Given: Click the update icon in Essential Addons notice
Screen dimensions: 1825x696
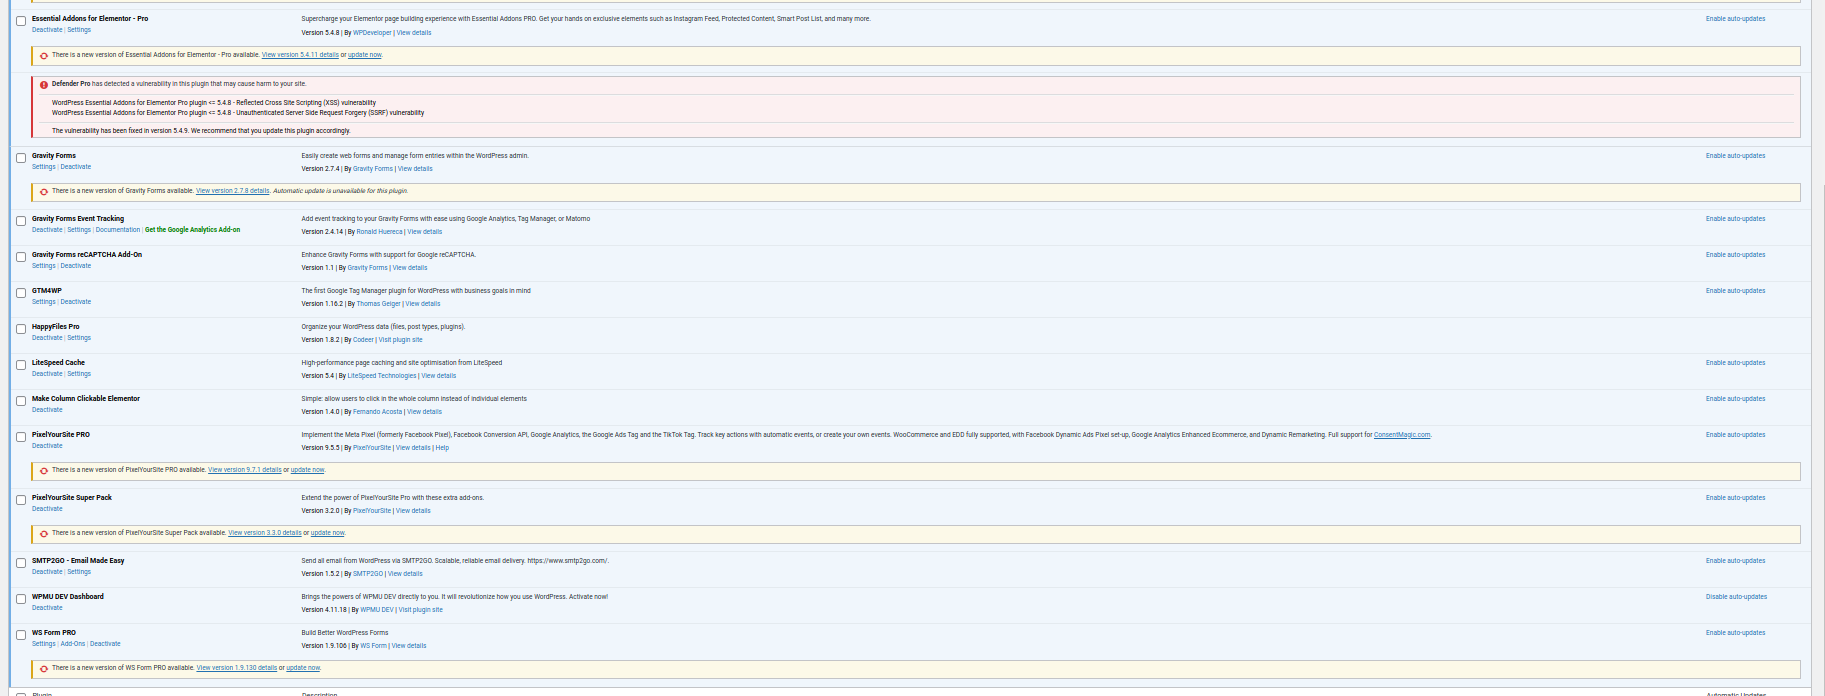Looking at the screenshot, I should pos(44,56).
